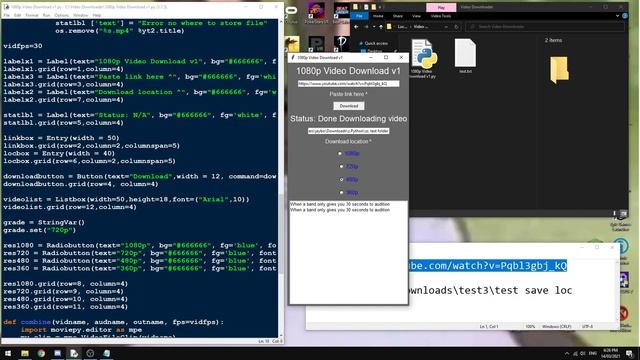The image size is (640, 360).
Task: Open the Notepad icon on the taskbar
Action: click(x=107, y=353)
